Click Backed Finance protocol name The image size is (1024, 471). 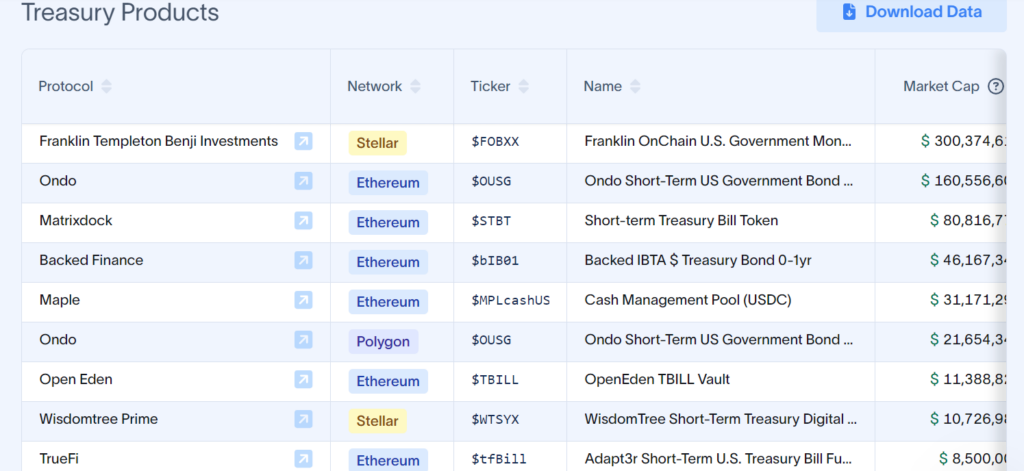pyautogui.click(x=91, y=261)
